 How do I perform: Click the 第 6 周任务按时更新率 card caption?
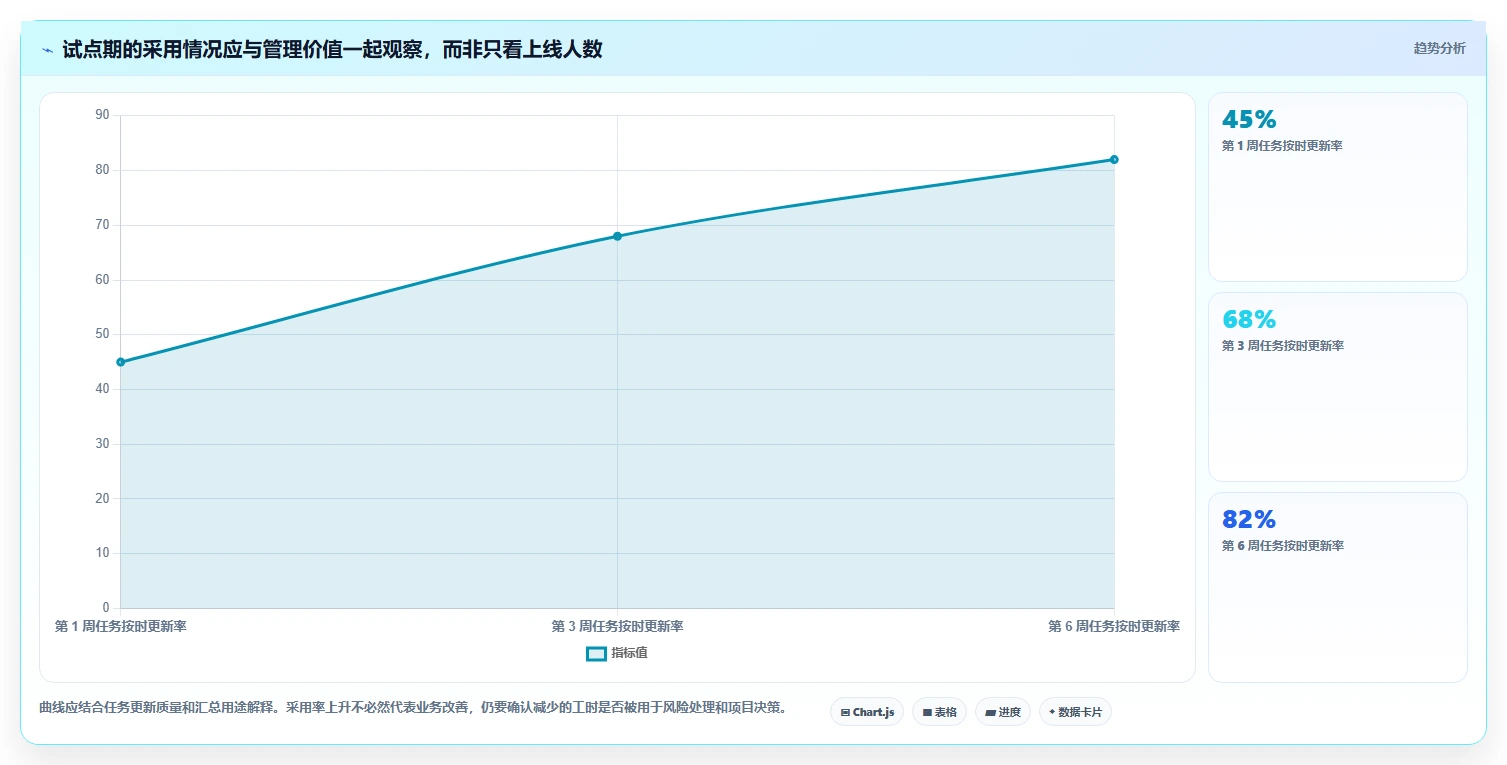point(1283,546)
